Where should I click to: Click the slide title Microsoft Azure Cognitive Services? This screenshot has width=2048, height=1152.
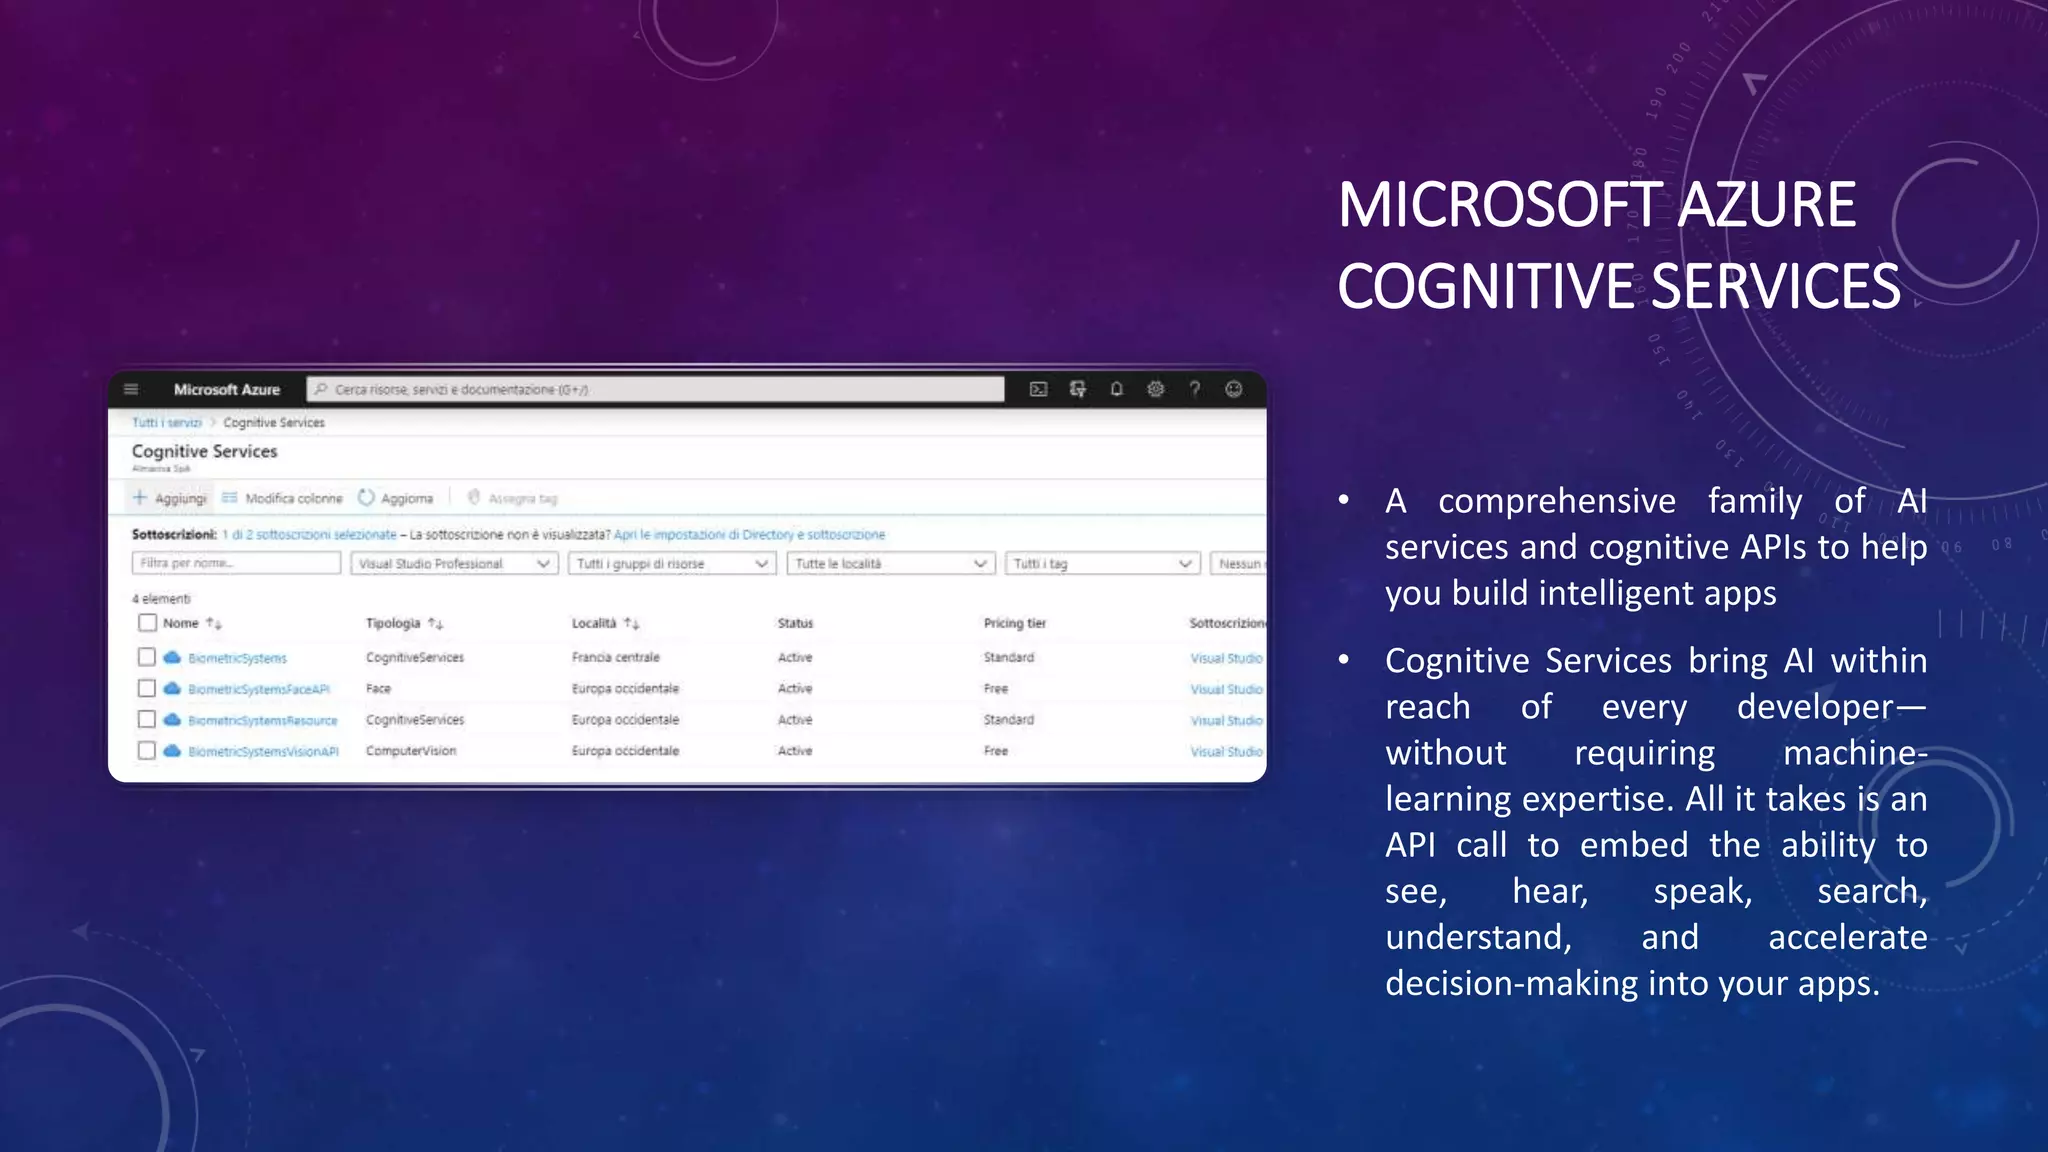click(x=1619, y=246)
